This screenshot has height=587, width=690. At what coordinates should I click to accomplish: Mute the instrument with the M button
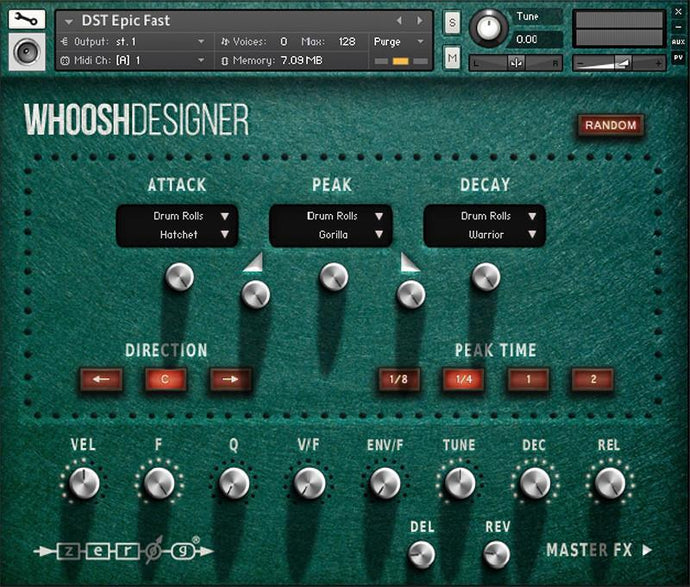[x=452, y=58]
